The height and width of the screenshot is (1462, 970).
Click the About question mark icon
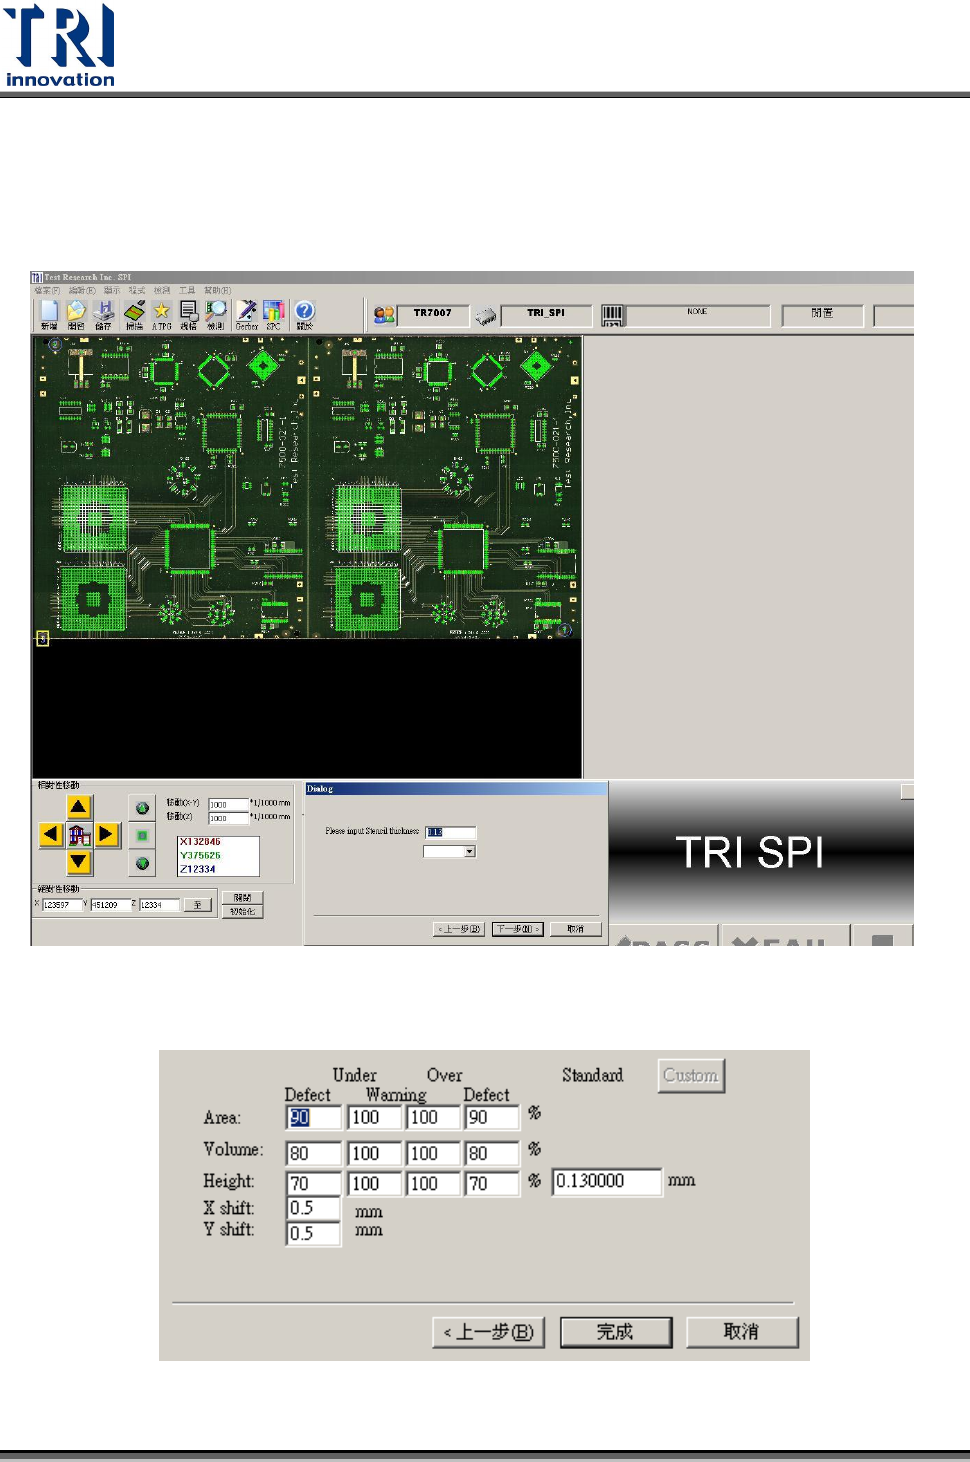click(305, 313)
